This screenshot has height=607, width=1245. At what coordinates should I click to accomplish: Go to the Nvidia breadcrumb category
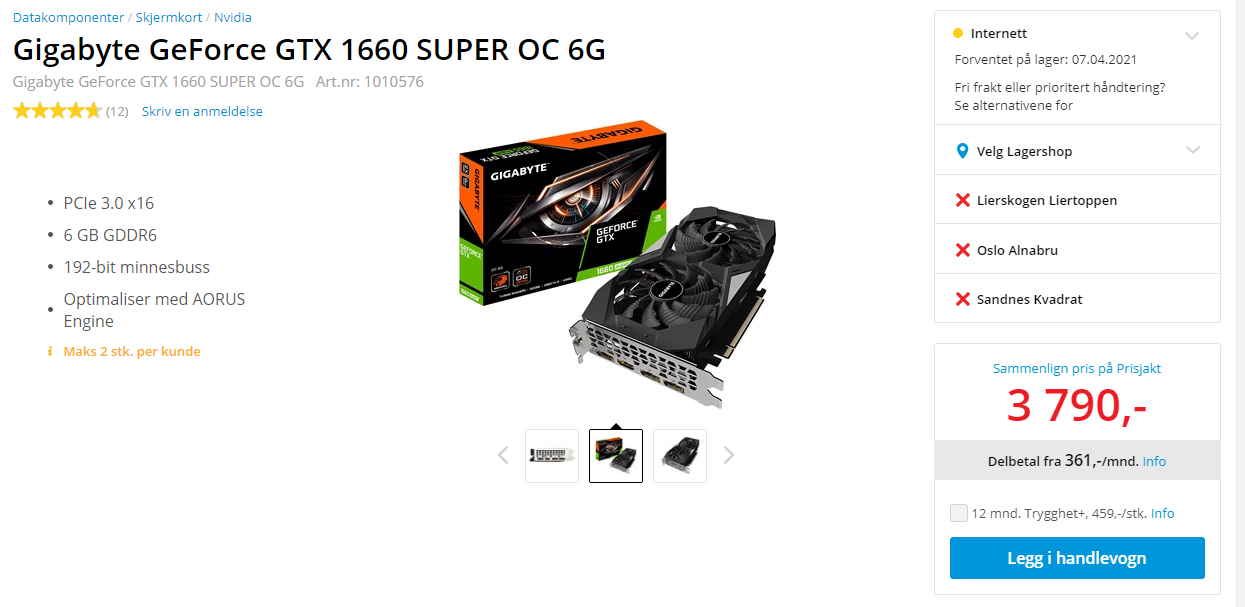pyautogui.click(x=233, y=17)
